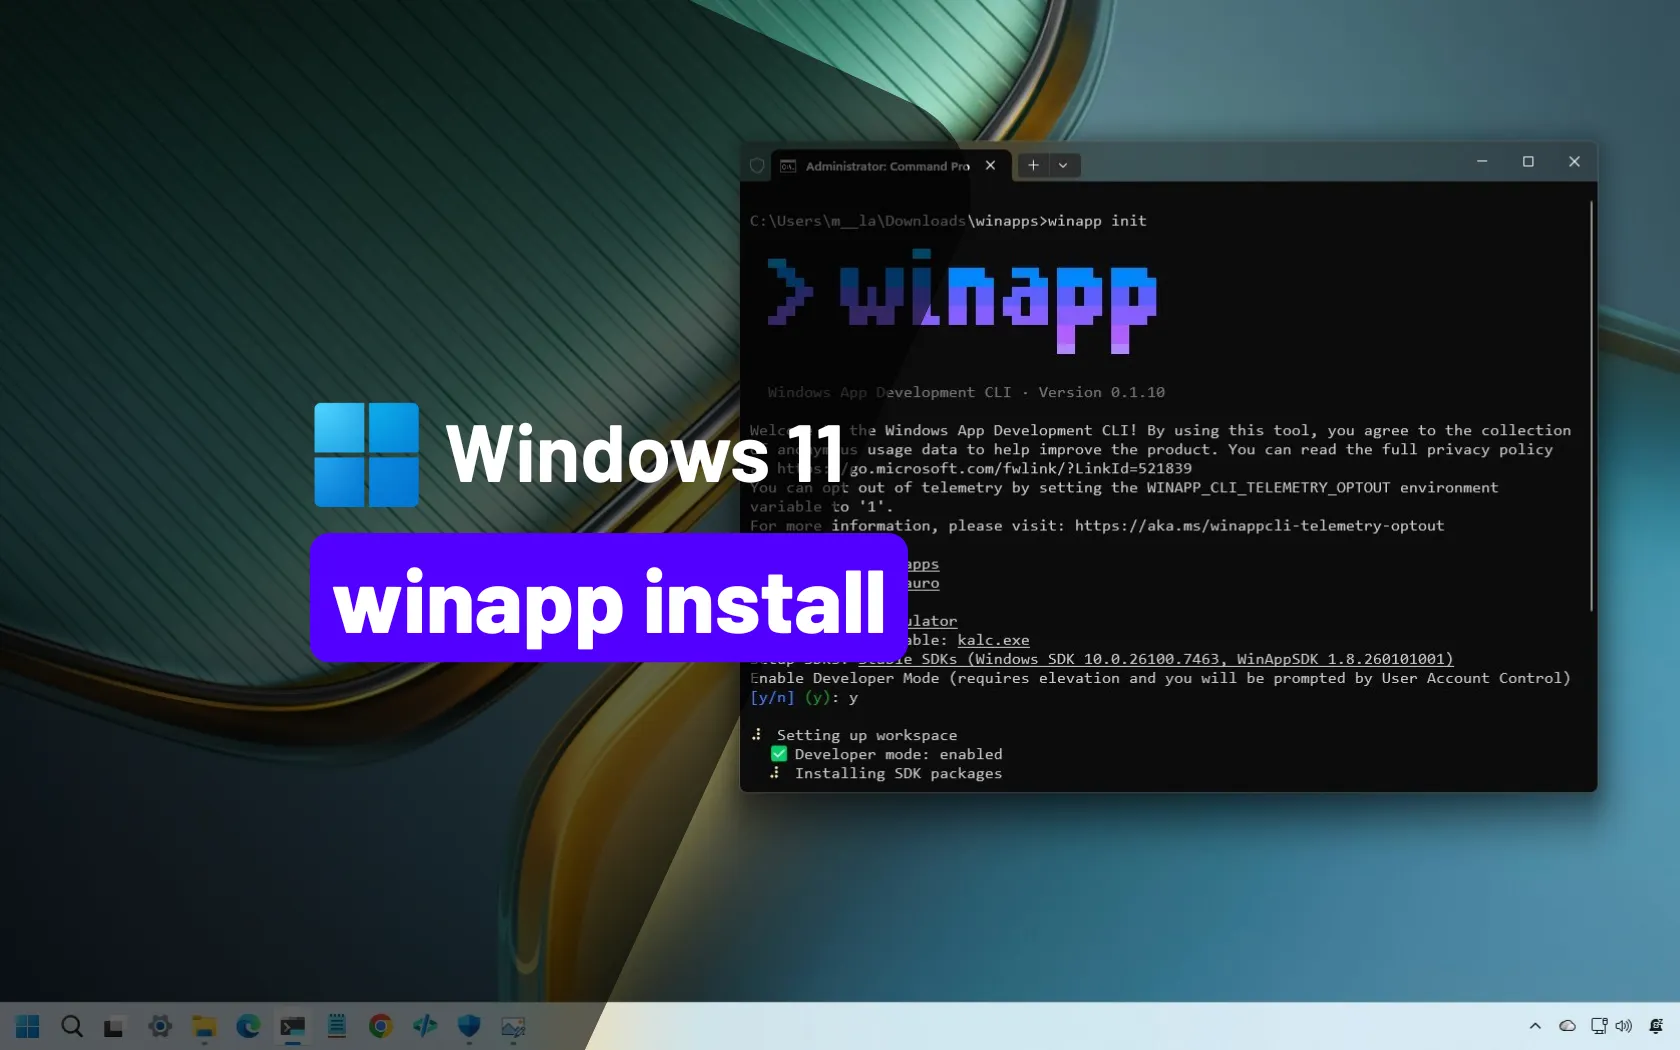Launch Google Chrome from the taskbar
The height and width of the screenshot is (1050, 1680).
click(381, 1026)
